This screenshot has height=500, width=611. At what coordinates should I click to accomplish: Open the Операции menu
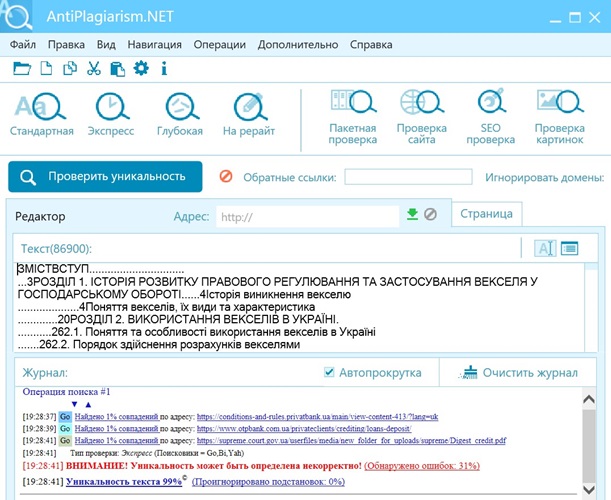[220, 44]
